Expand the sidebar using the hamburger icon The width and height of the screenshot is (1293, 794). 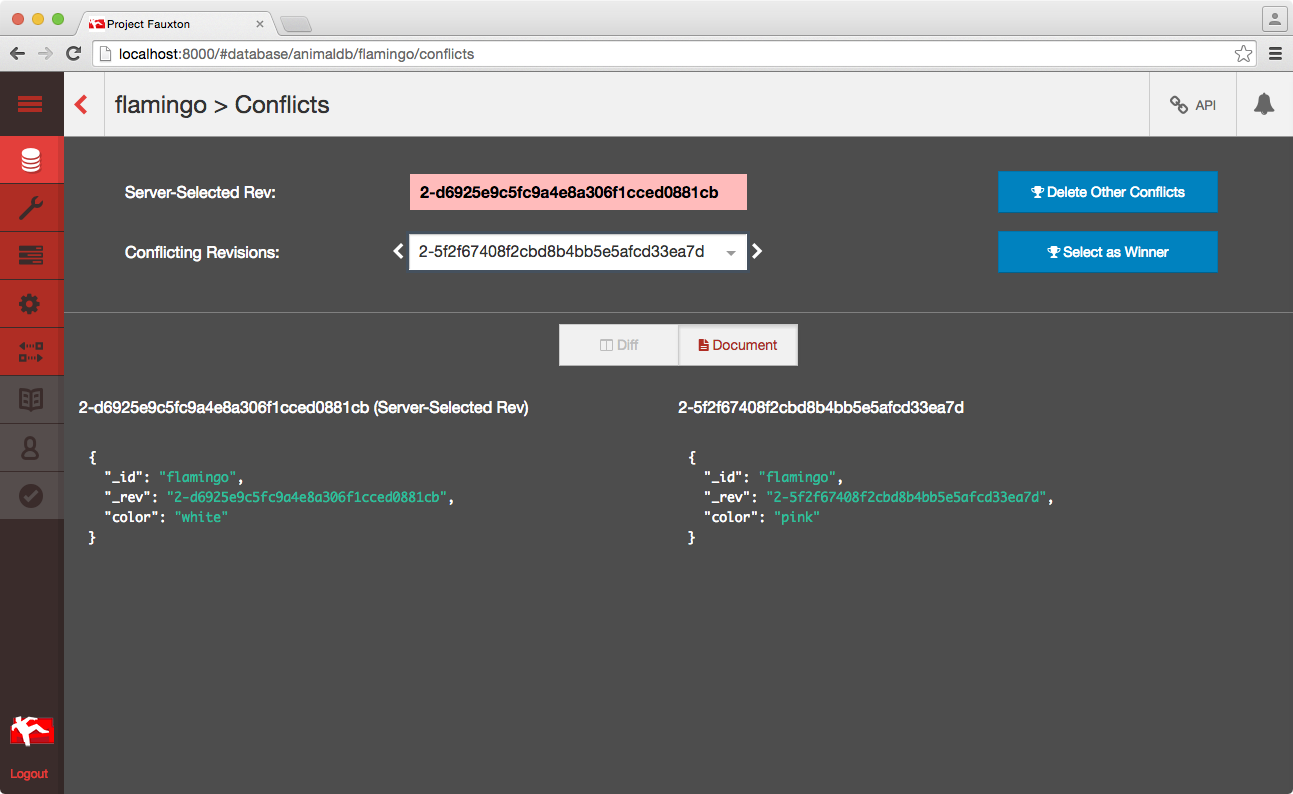31,104
